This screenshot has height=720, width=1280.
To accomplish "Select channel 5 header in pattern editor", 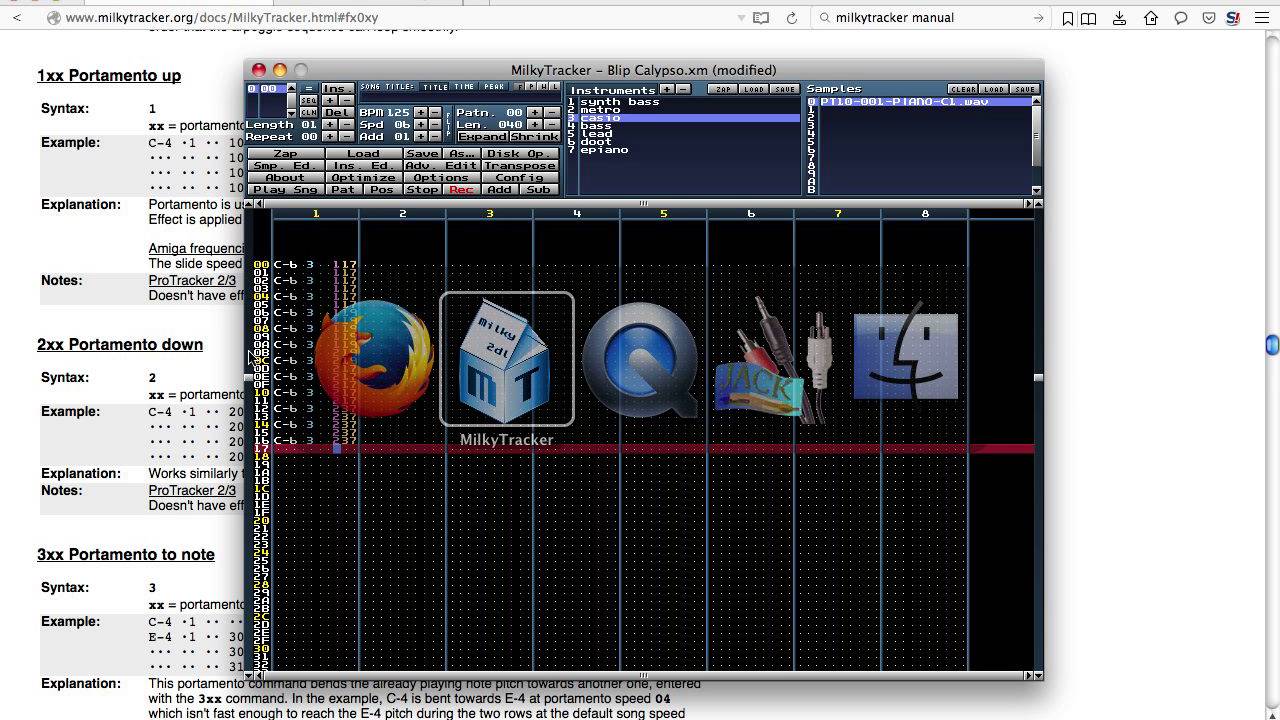I will [x=663, y=213].
